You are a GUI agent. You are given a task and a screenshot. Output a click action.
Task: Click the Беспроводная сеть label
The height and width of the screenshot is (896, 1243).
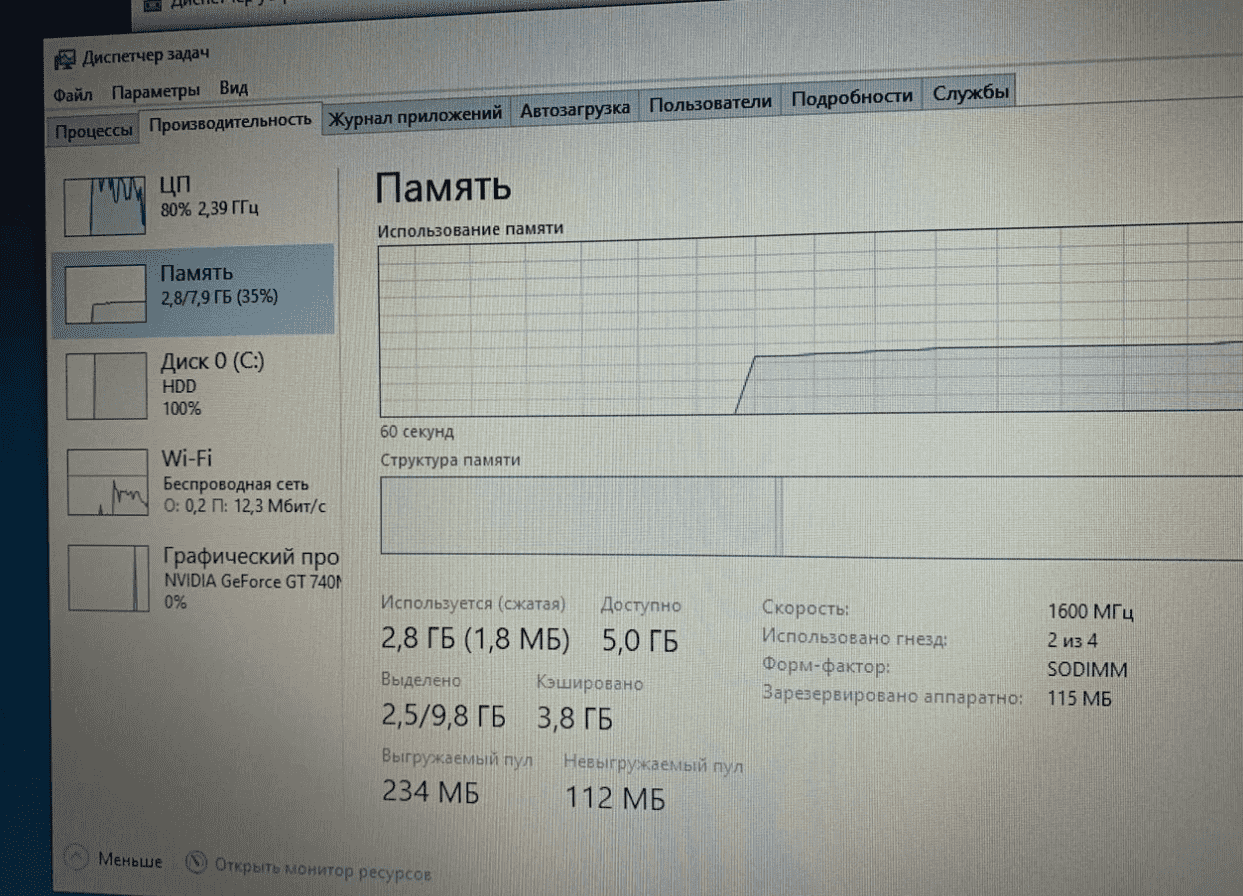tap(236, 484)
